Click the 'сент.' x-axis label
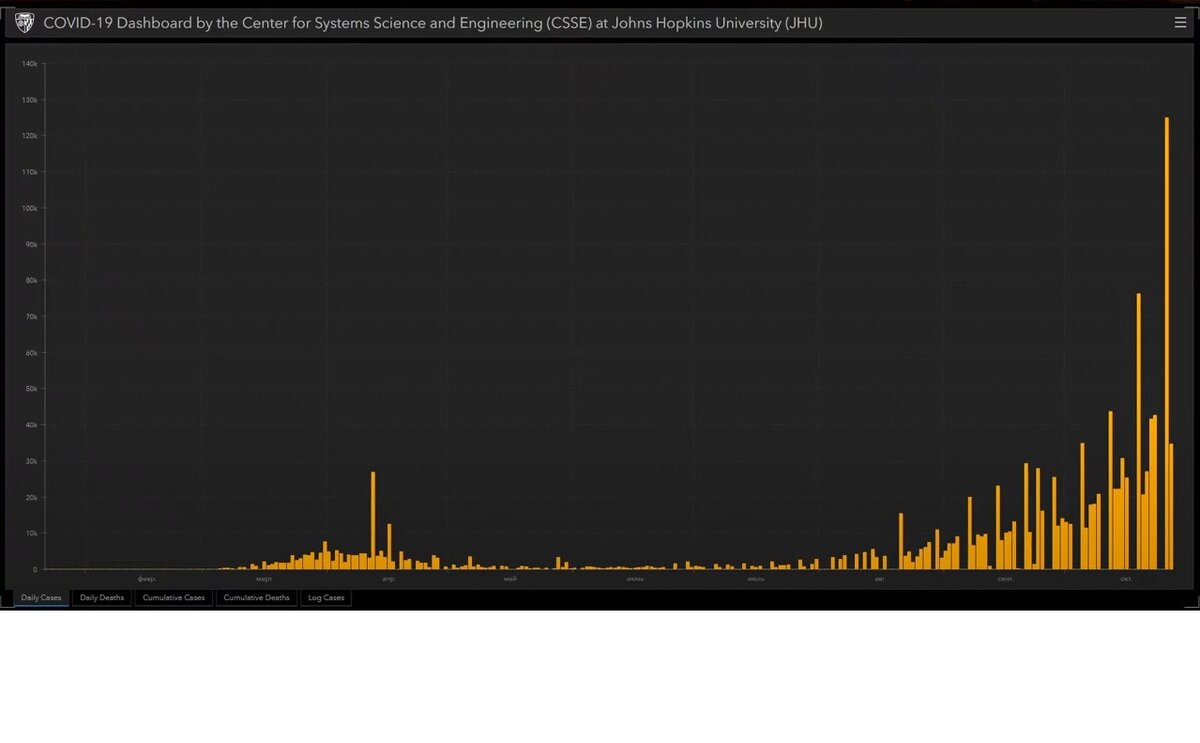Image resolution: width=1200 pixels, height=743 pixels. coord(1006,579)
